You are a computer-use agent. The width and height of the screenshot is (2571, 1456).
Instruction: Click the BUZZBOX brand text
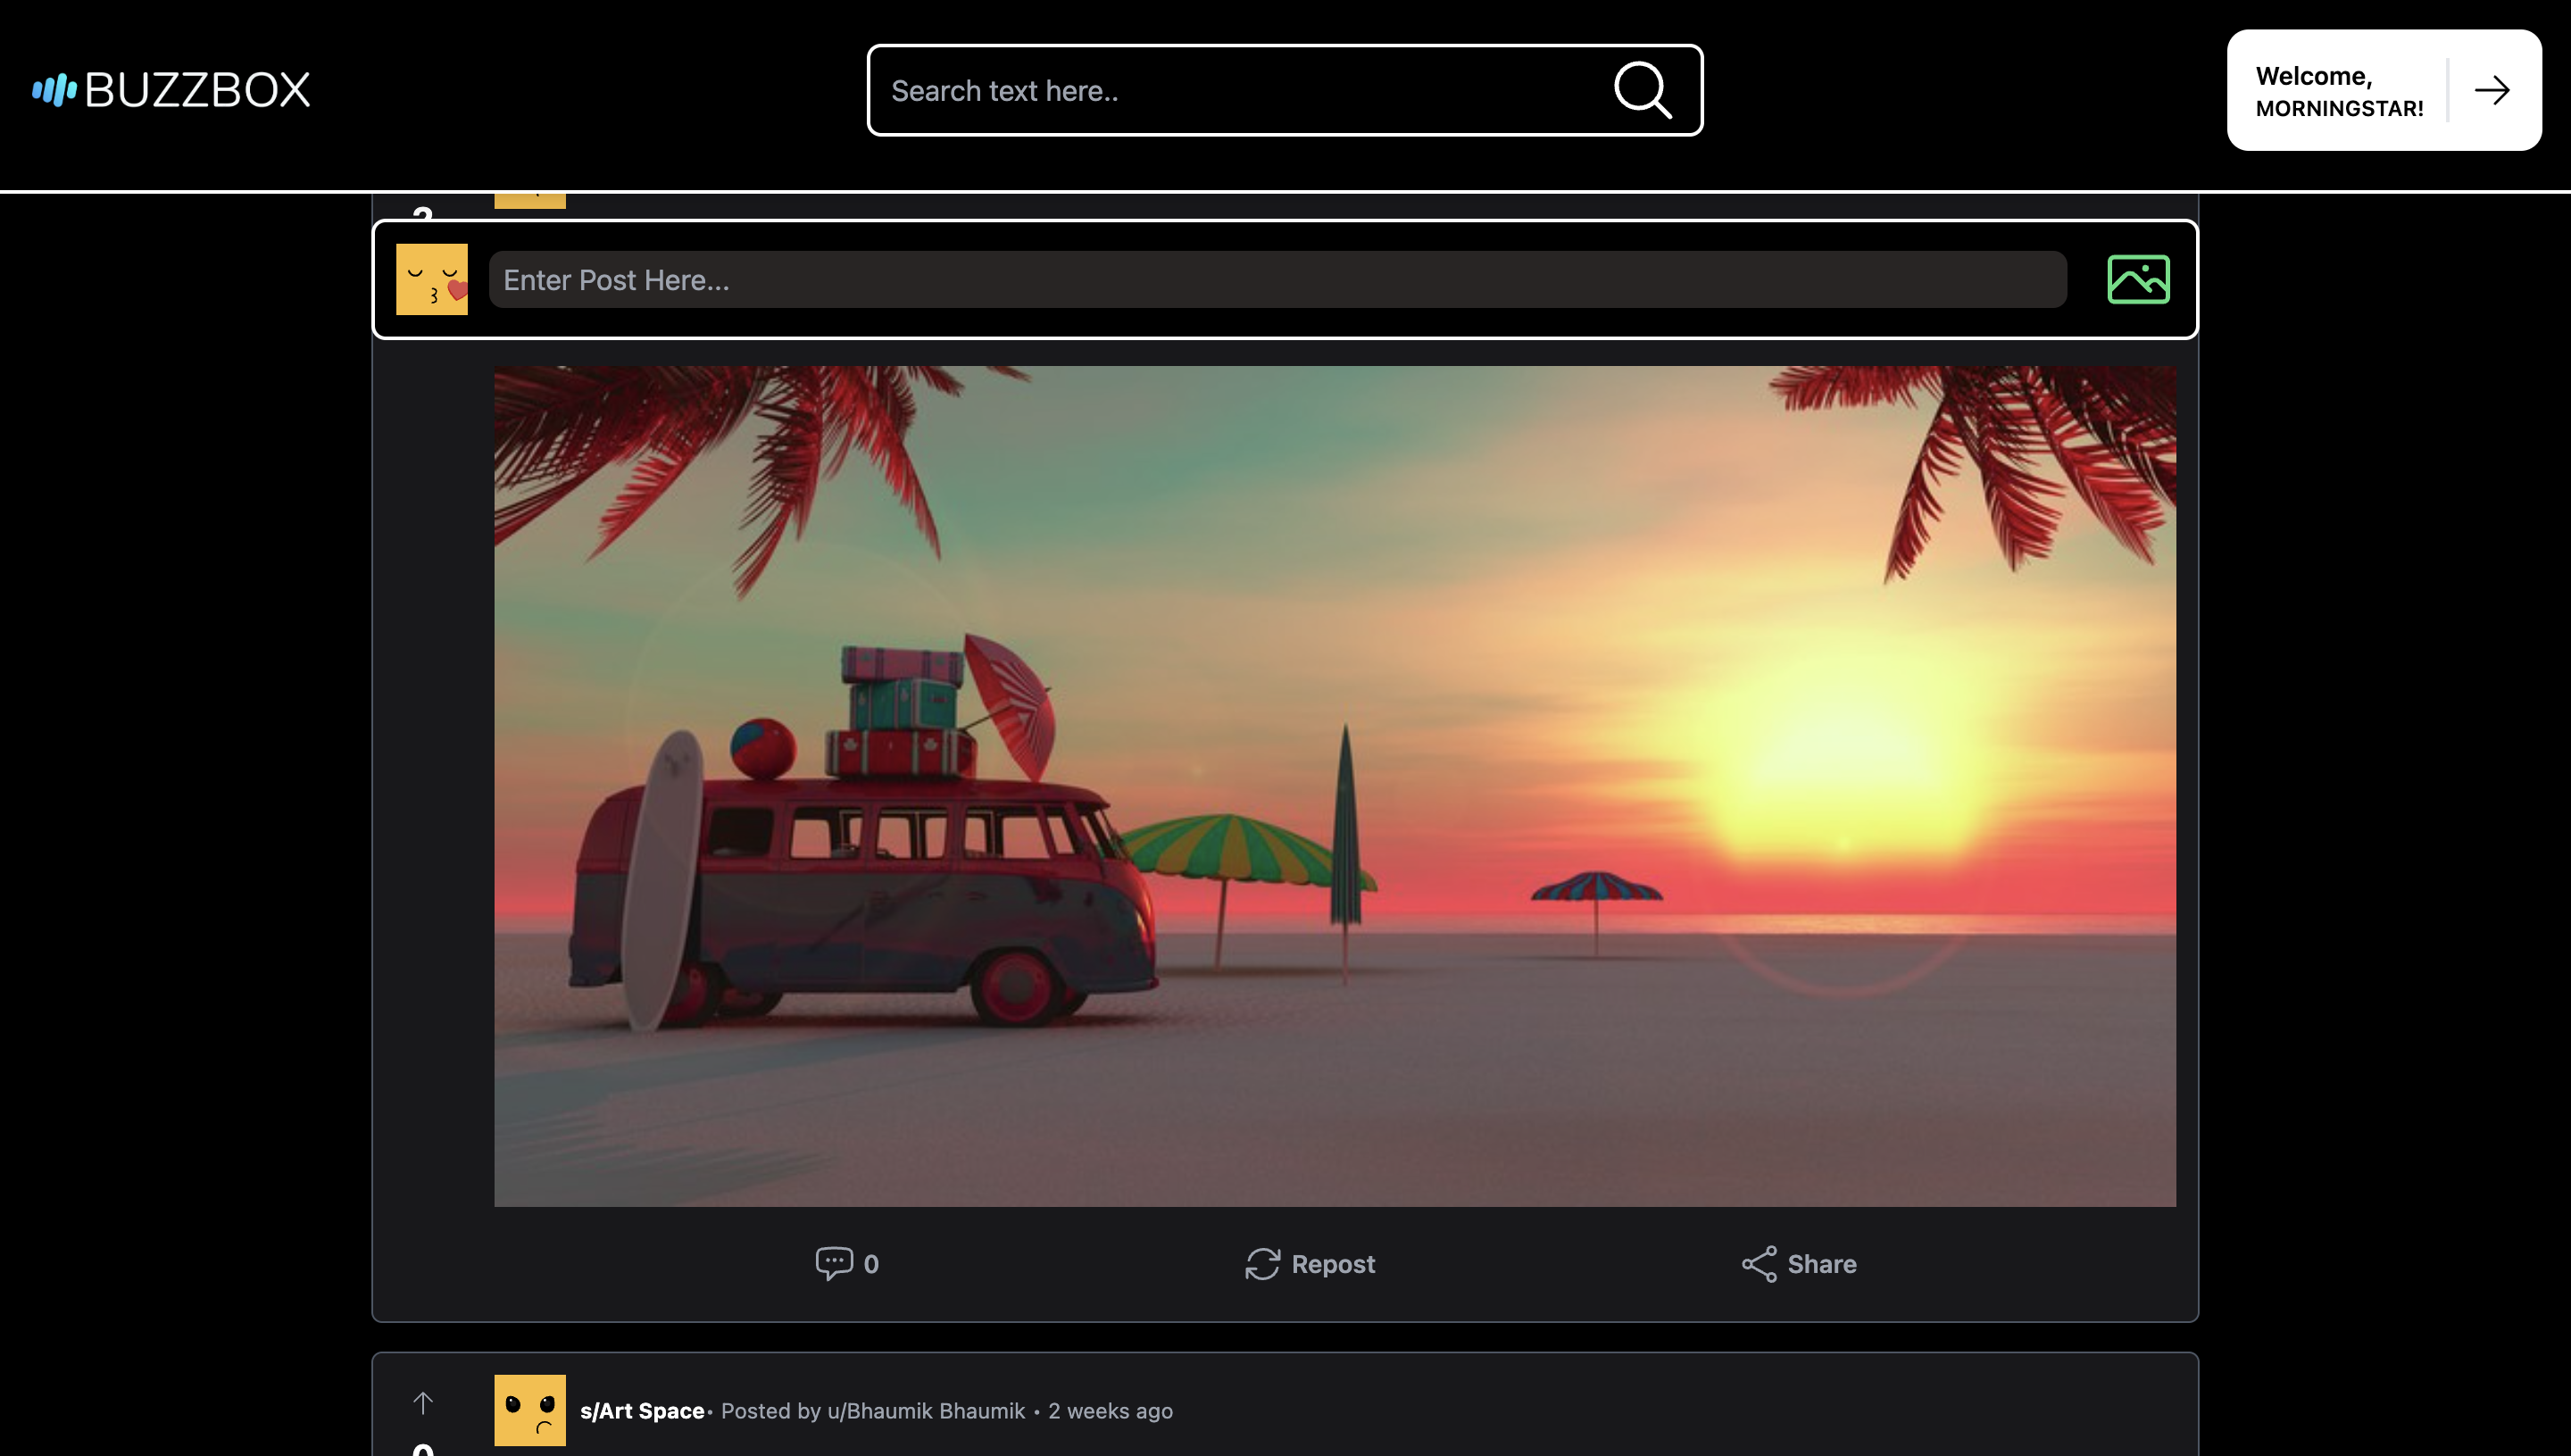197,90
